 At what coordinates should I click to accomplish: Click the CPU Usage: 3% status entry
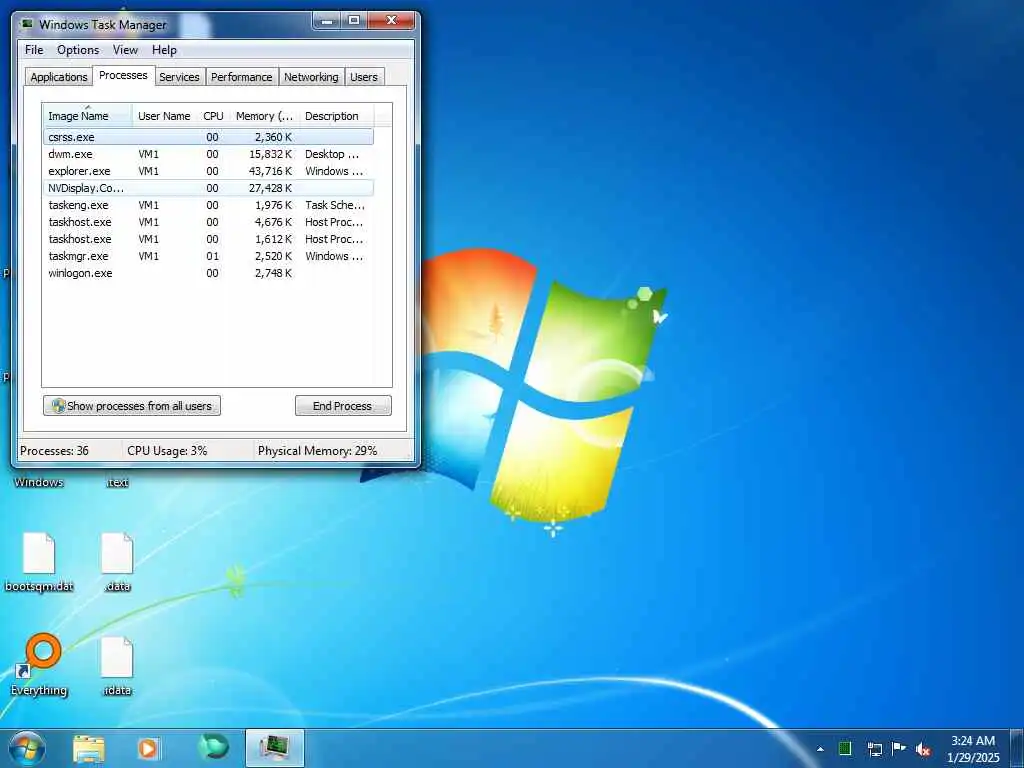click(167, 451)
